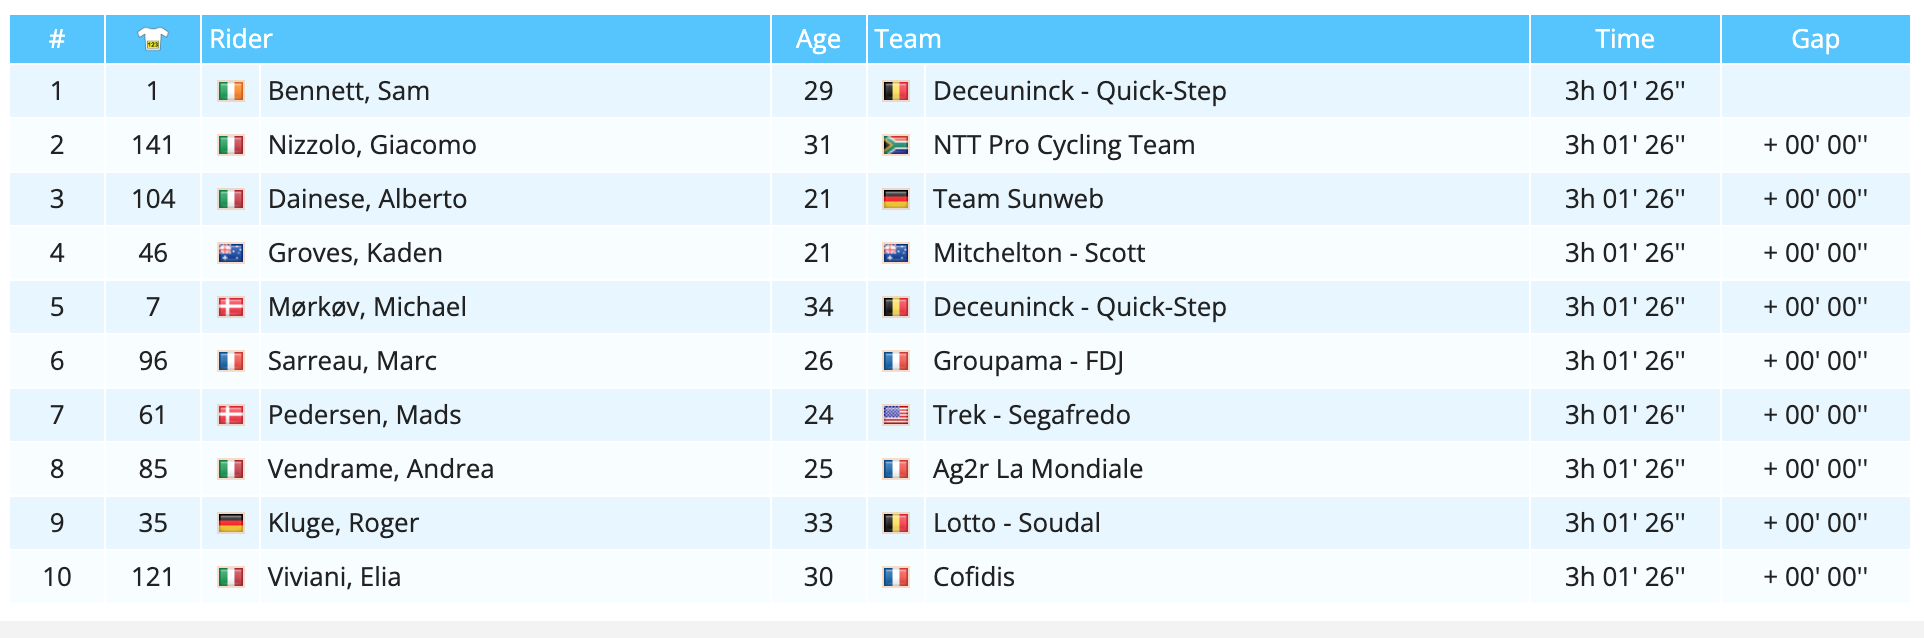Click the Gap column header

pos(1814,39)
